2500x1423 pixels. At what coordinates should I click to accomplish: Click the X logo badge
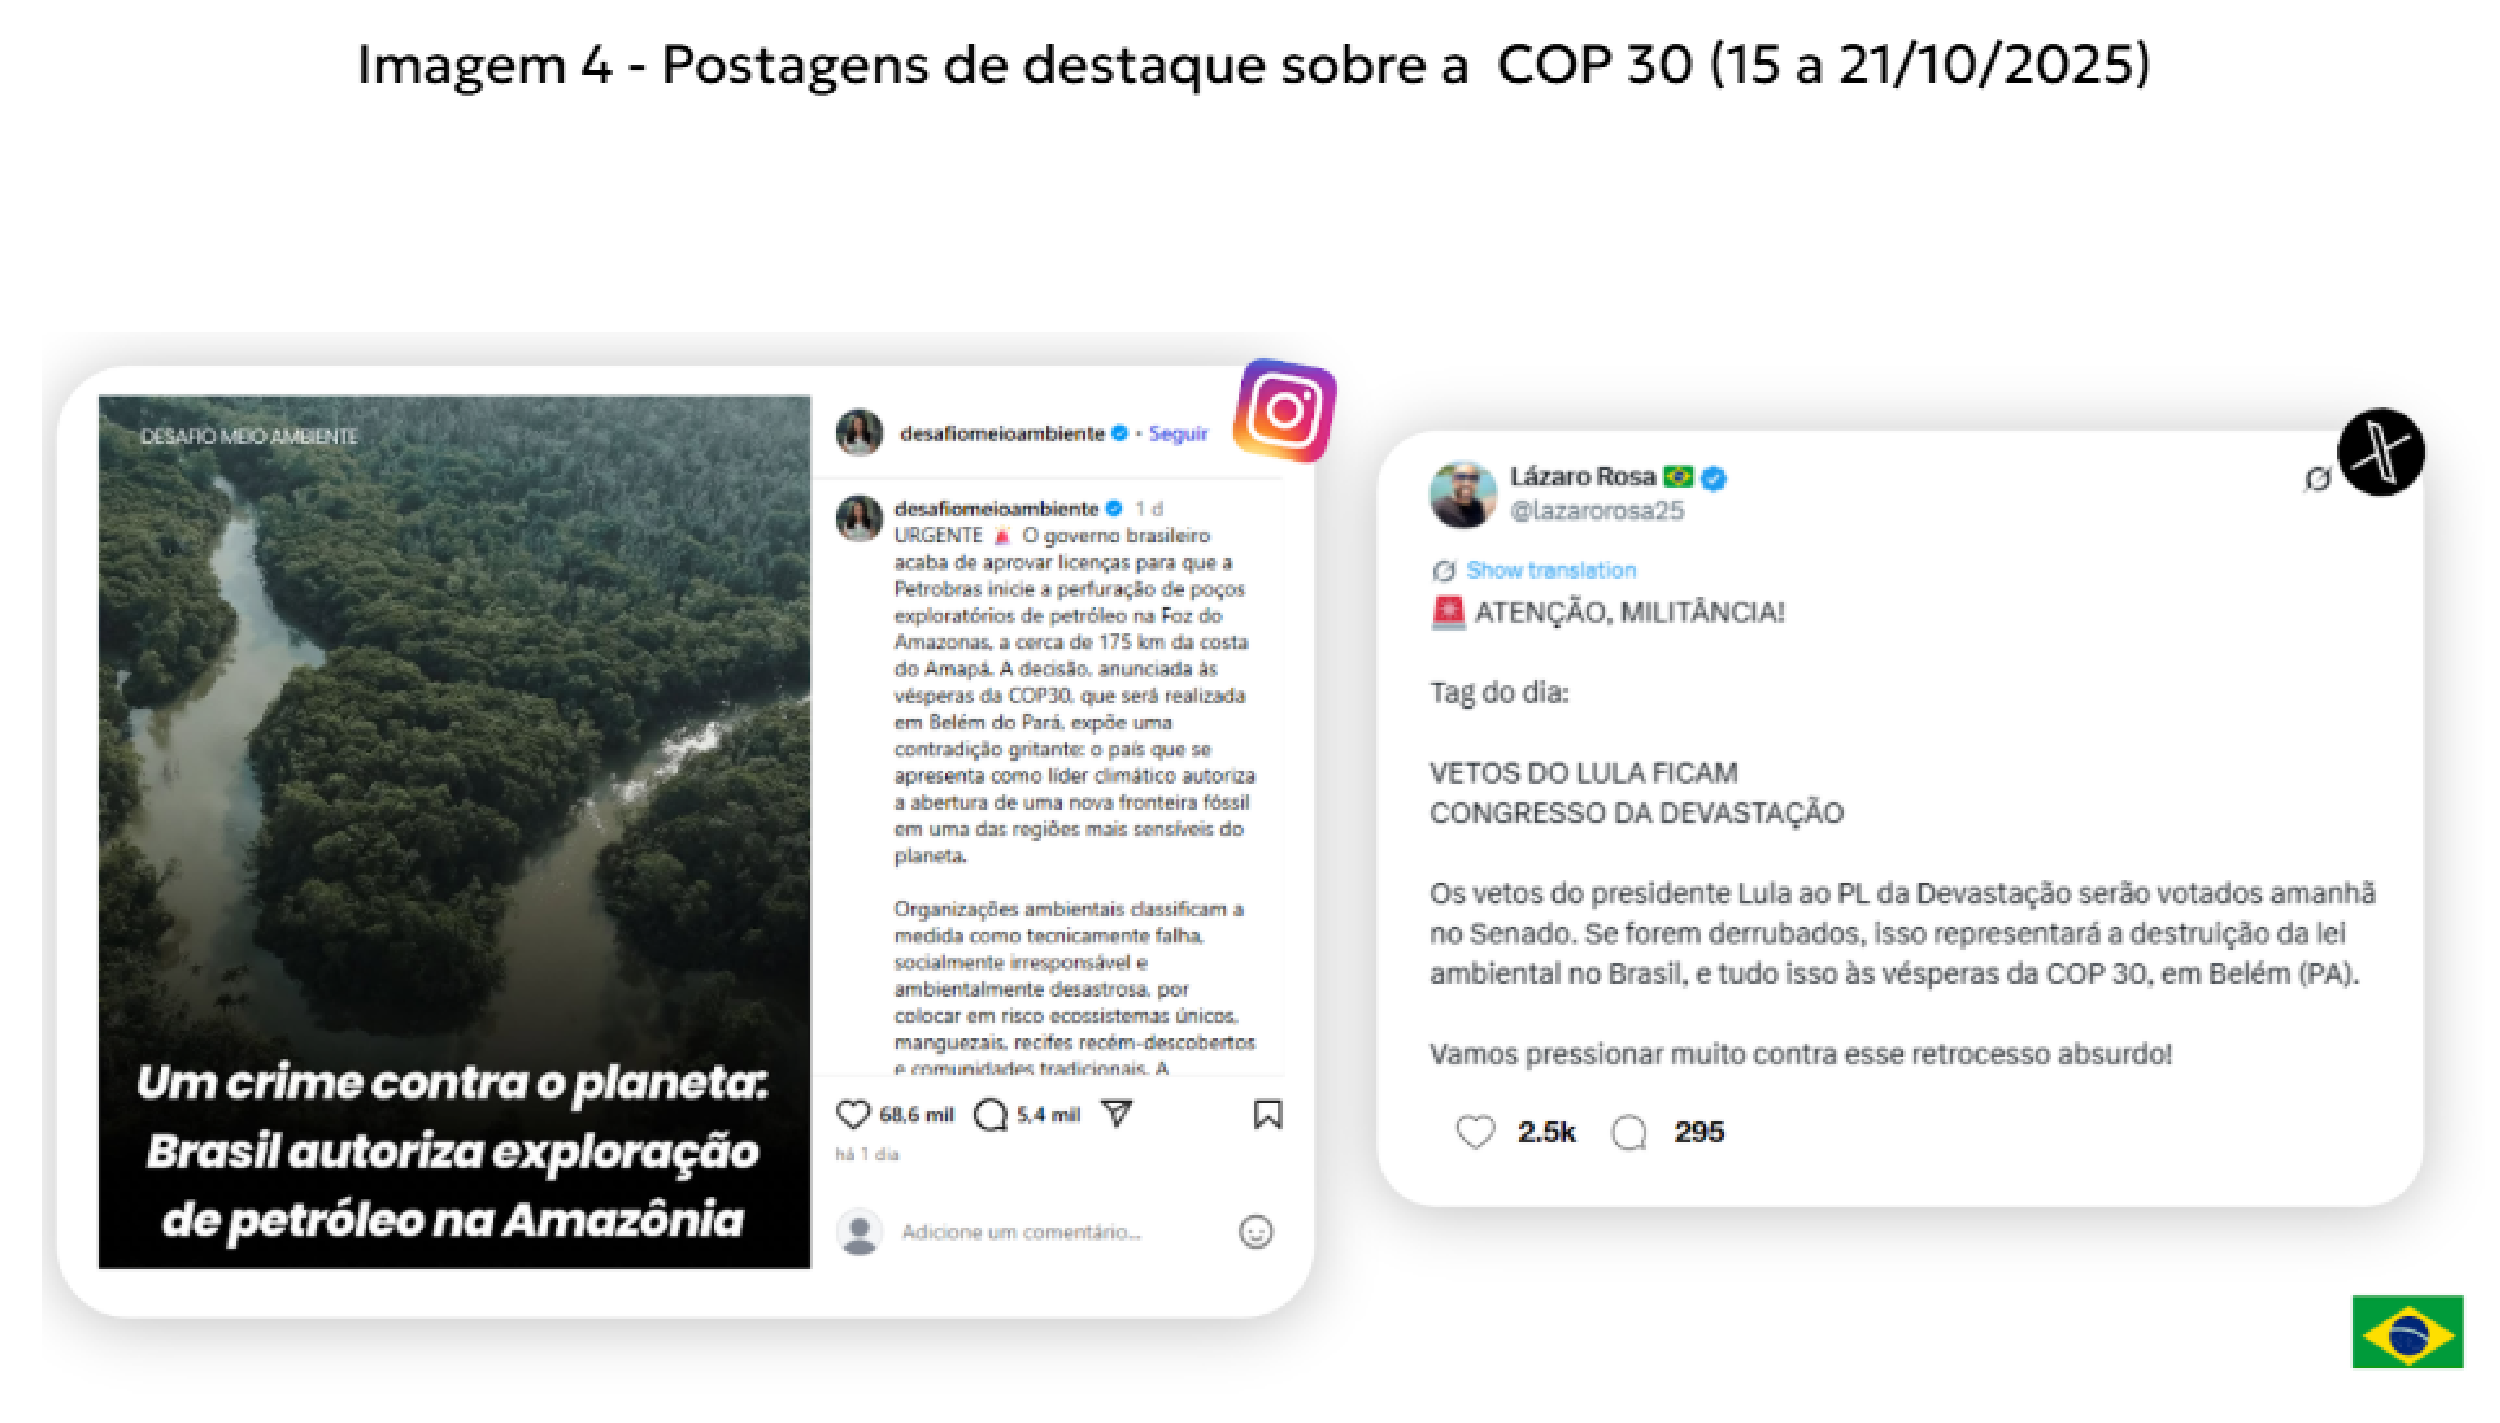coord(2381,452)
